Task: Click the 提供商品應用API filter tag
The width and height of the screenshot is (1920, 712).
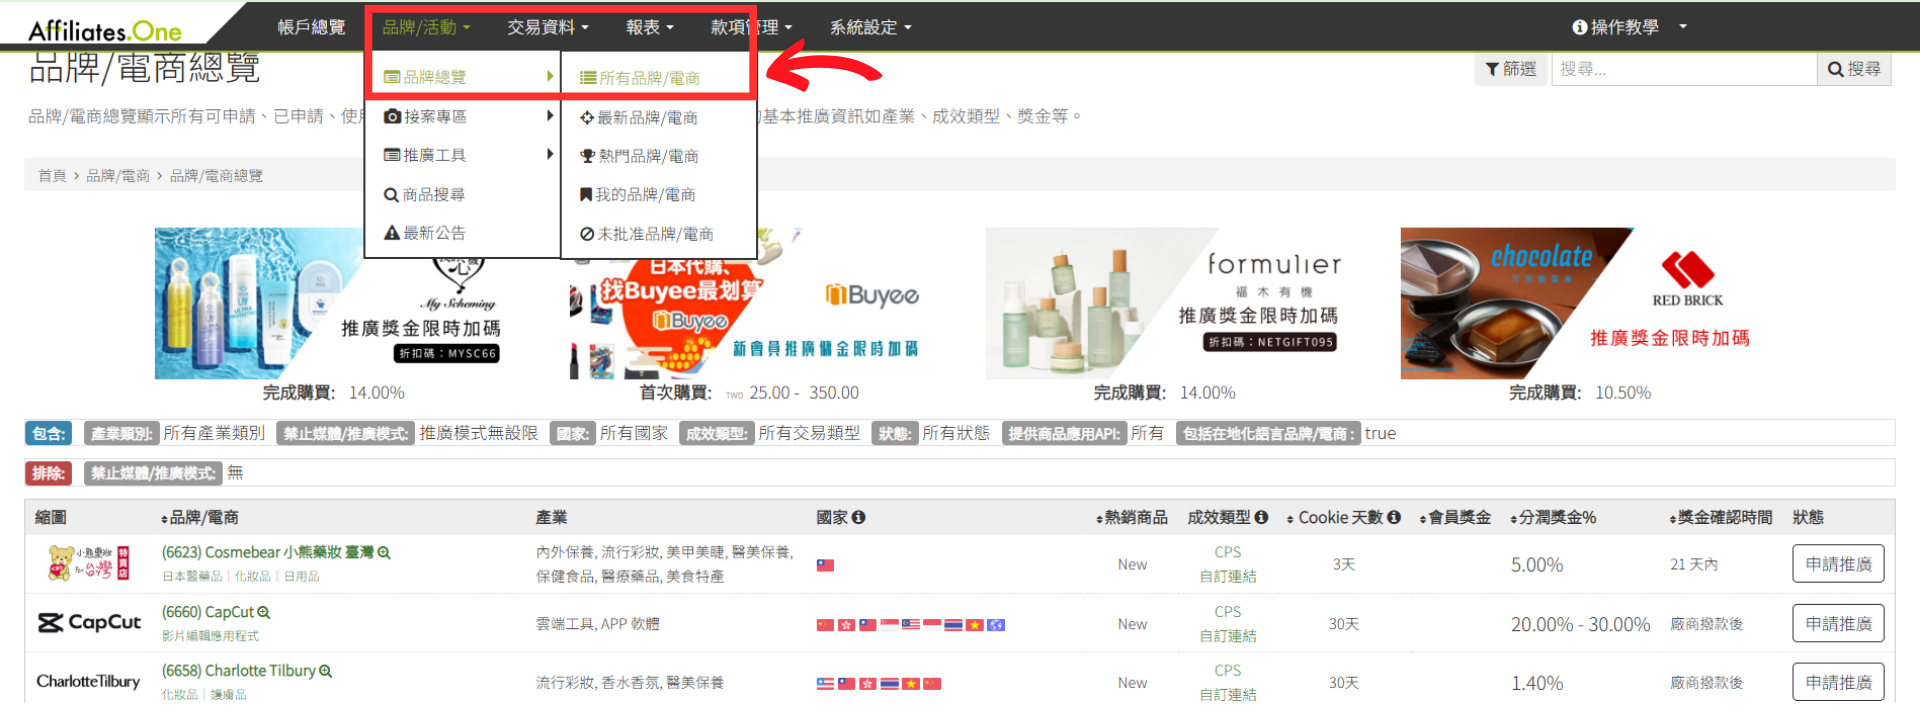Action: coord(1064,434)
